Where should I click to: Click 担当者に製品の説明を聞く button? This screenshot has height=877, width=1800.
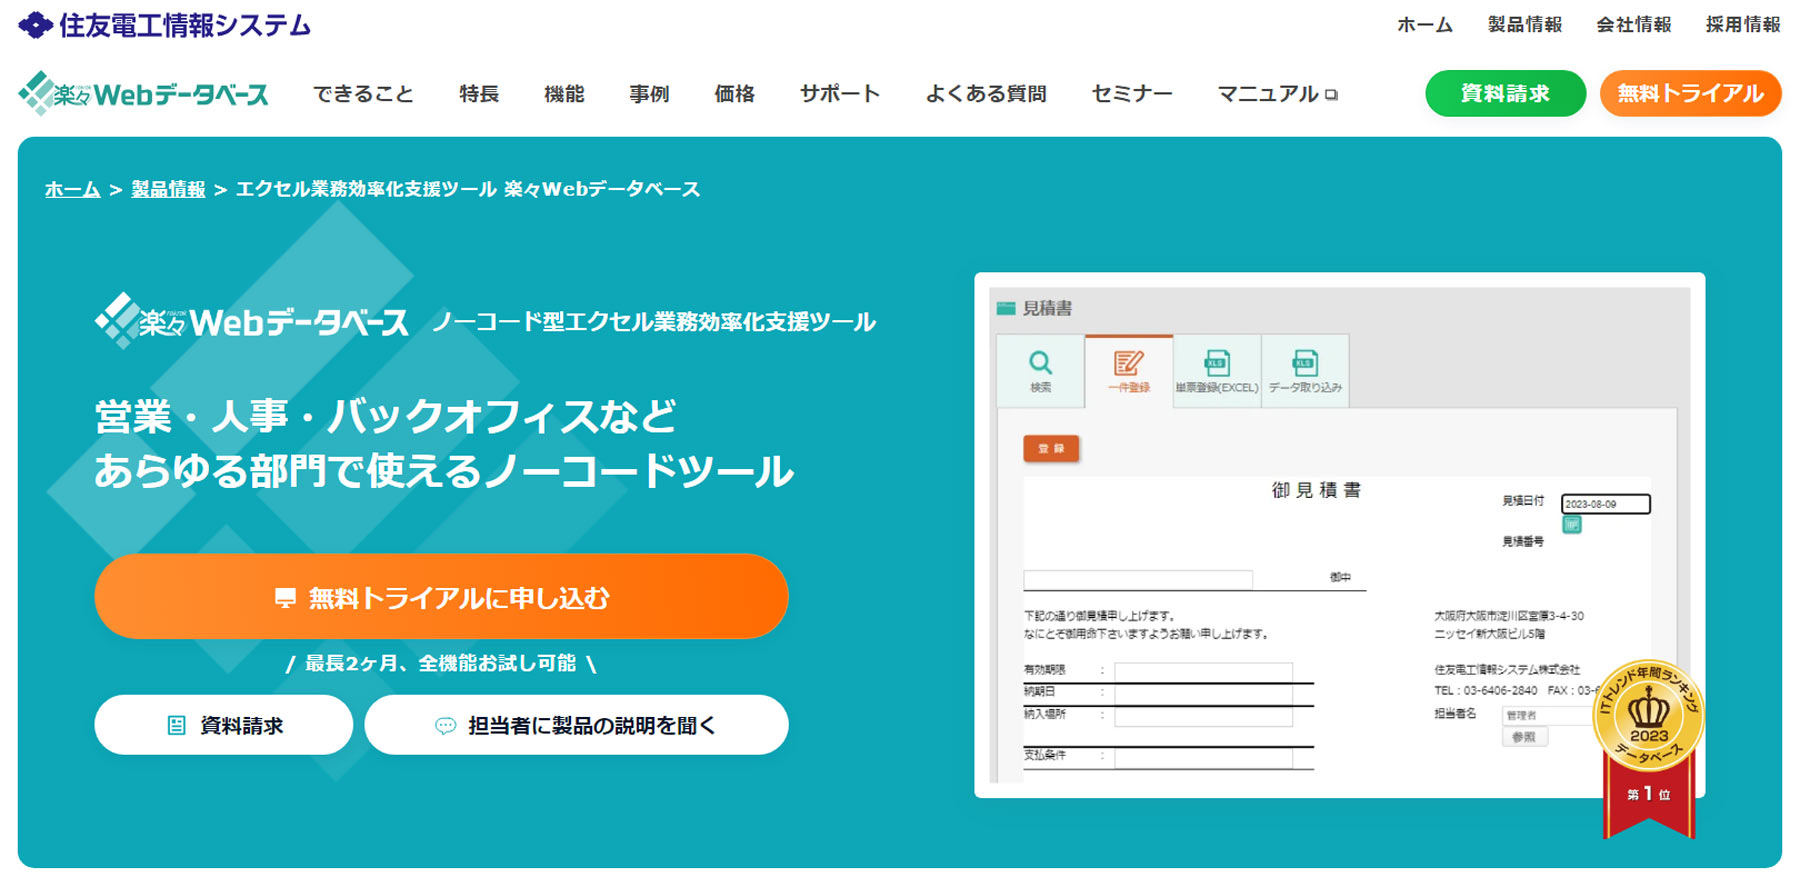[576, 725]
